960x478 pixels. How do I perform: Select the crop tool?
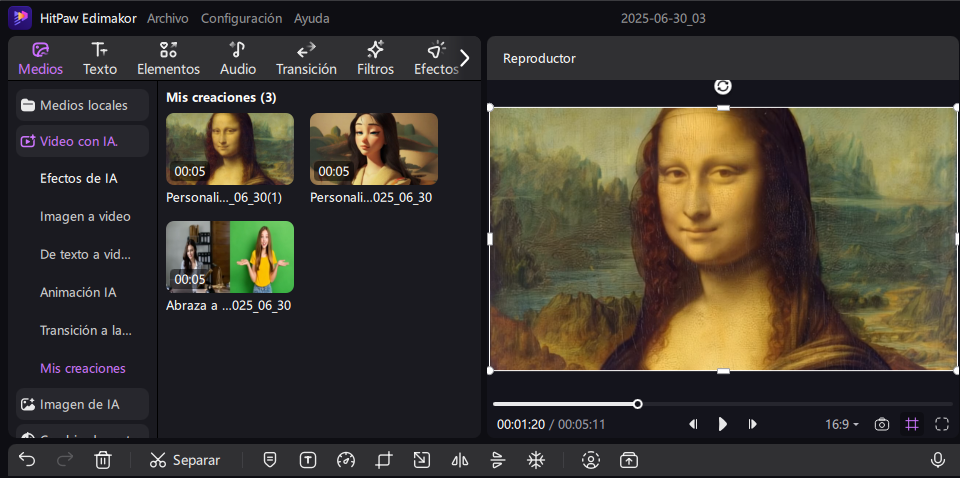tap(384, 460)
